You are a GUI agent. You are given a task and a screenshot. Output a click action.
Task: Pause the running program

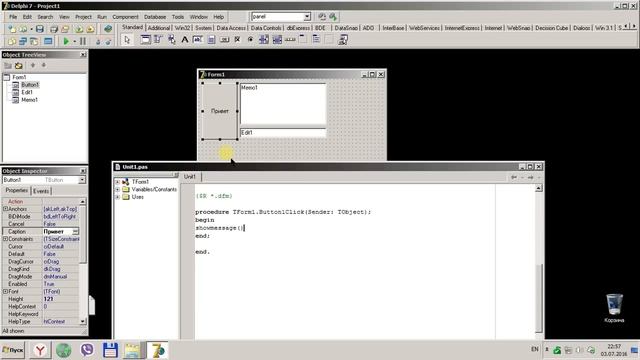(83, 41)
